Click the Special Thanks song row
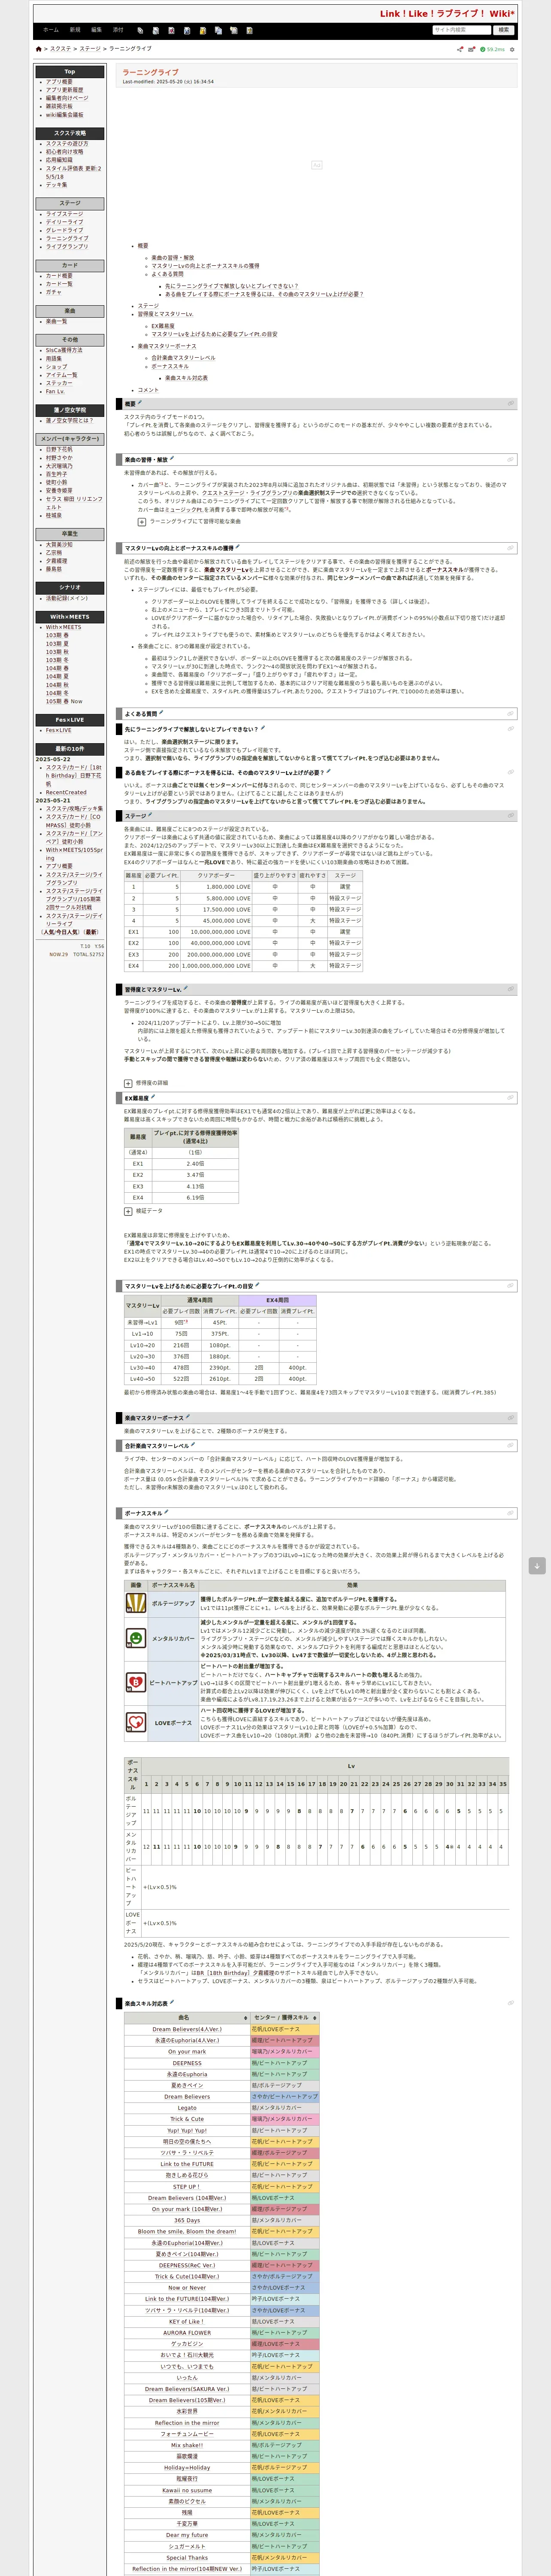 point(187,2557)
